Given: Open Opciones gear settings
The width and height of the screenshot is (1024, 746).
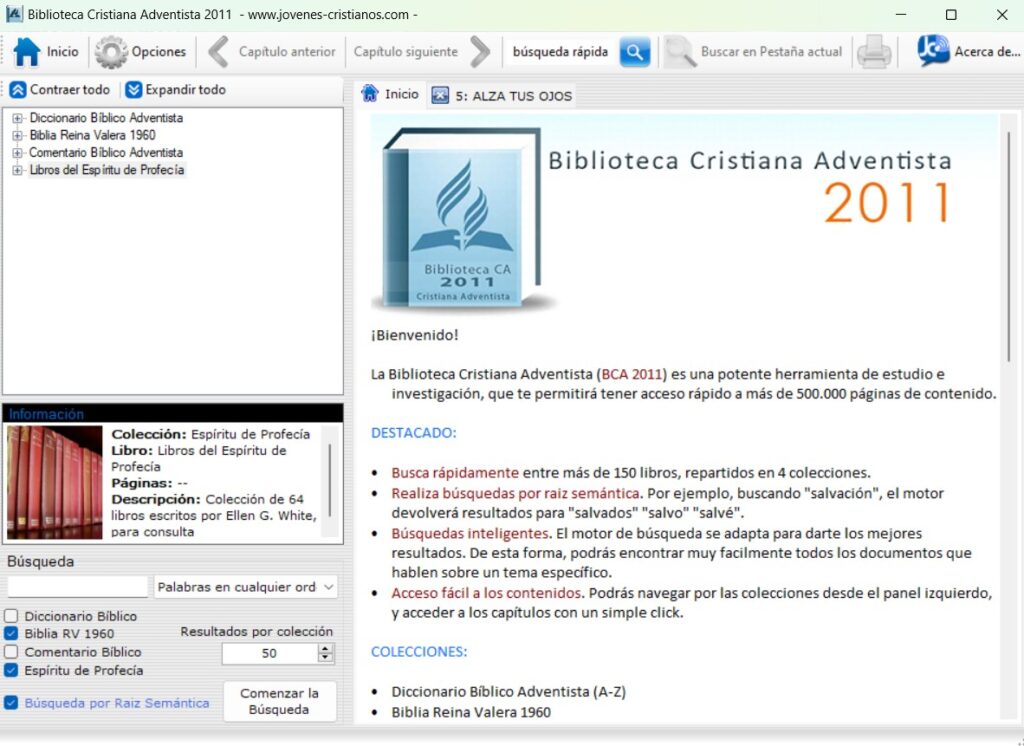Looking at the screenshot, I should point(111,51).
